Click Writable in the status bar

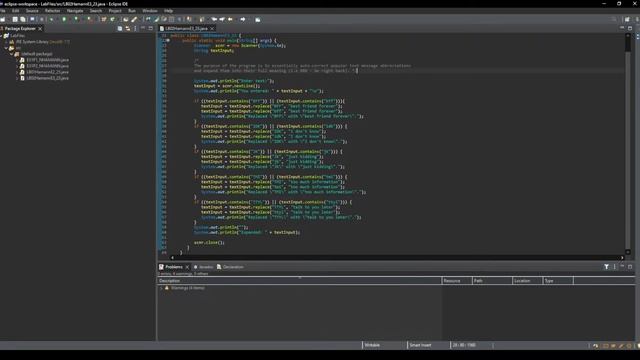click(x=372, y=345)
